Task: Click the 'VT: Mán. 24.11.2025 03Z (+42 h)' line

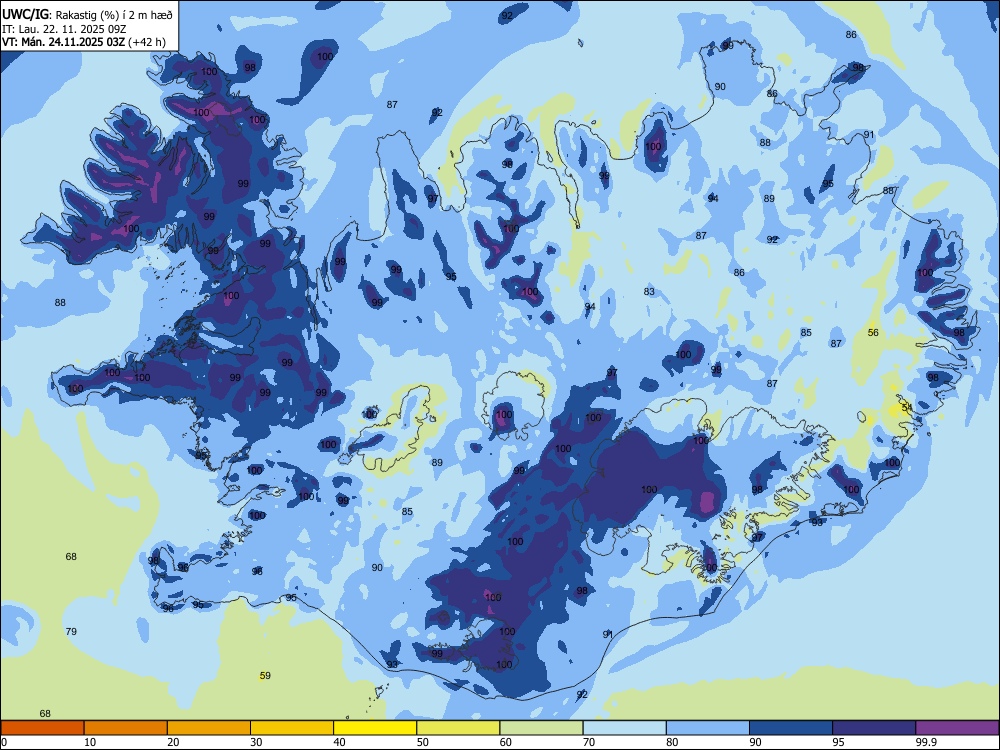Action: (84, 42)
